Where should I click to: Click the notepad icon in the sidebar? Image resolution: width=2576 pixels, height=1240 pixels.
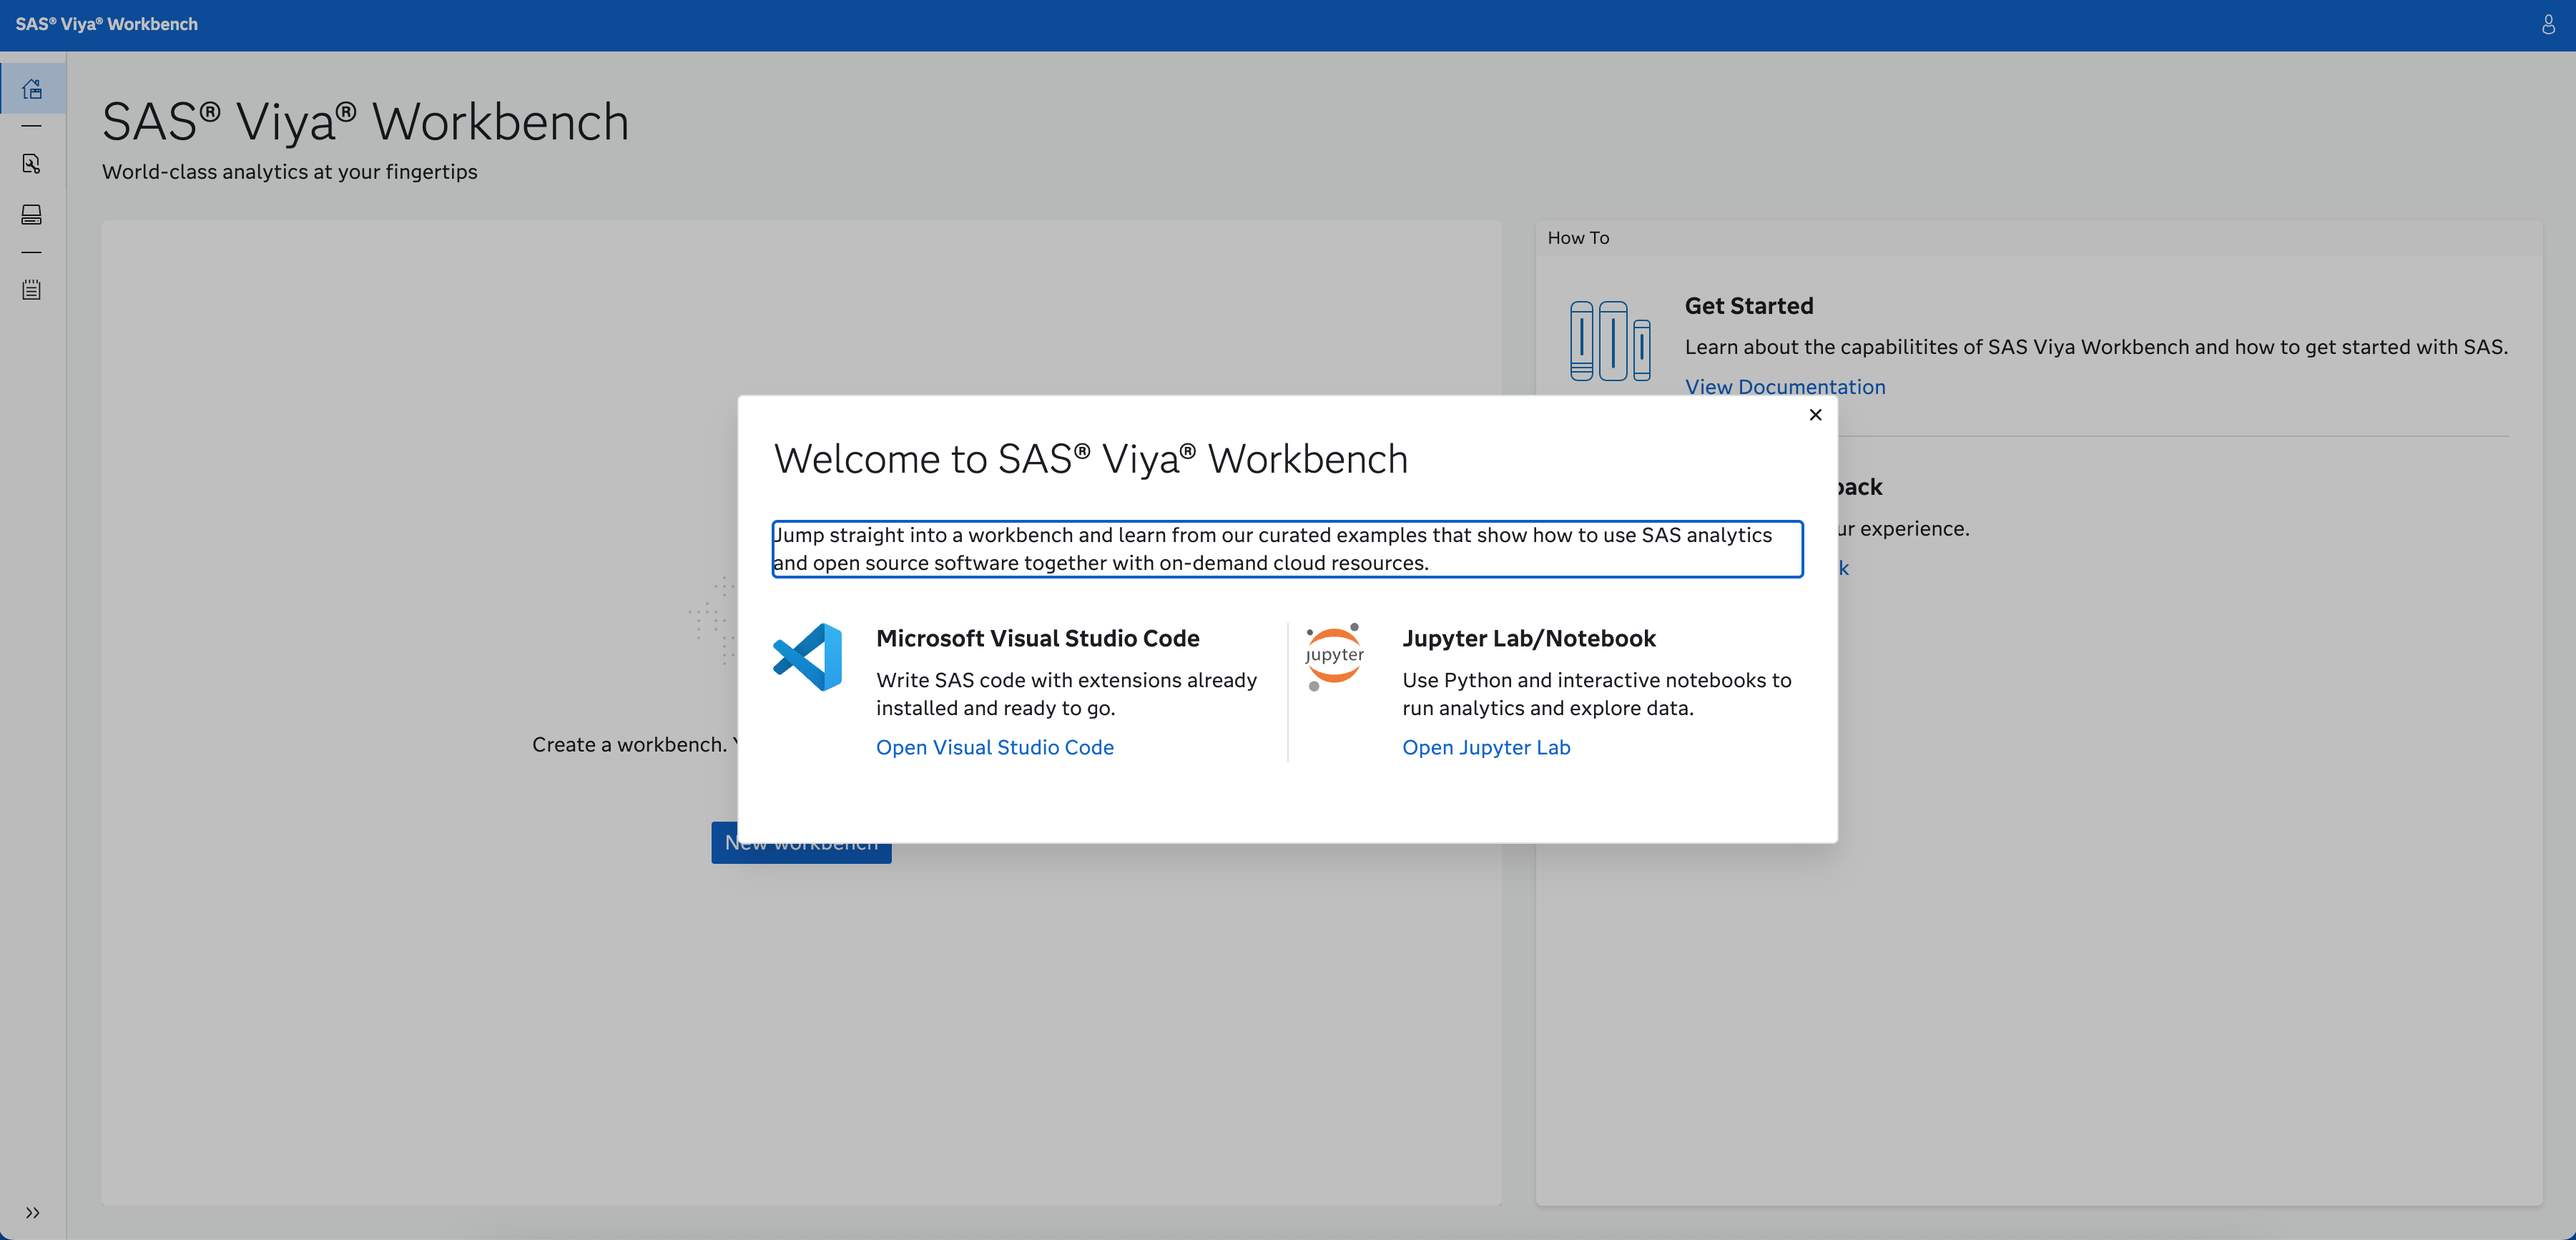click(x=32, y=290)
